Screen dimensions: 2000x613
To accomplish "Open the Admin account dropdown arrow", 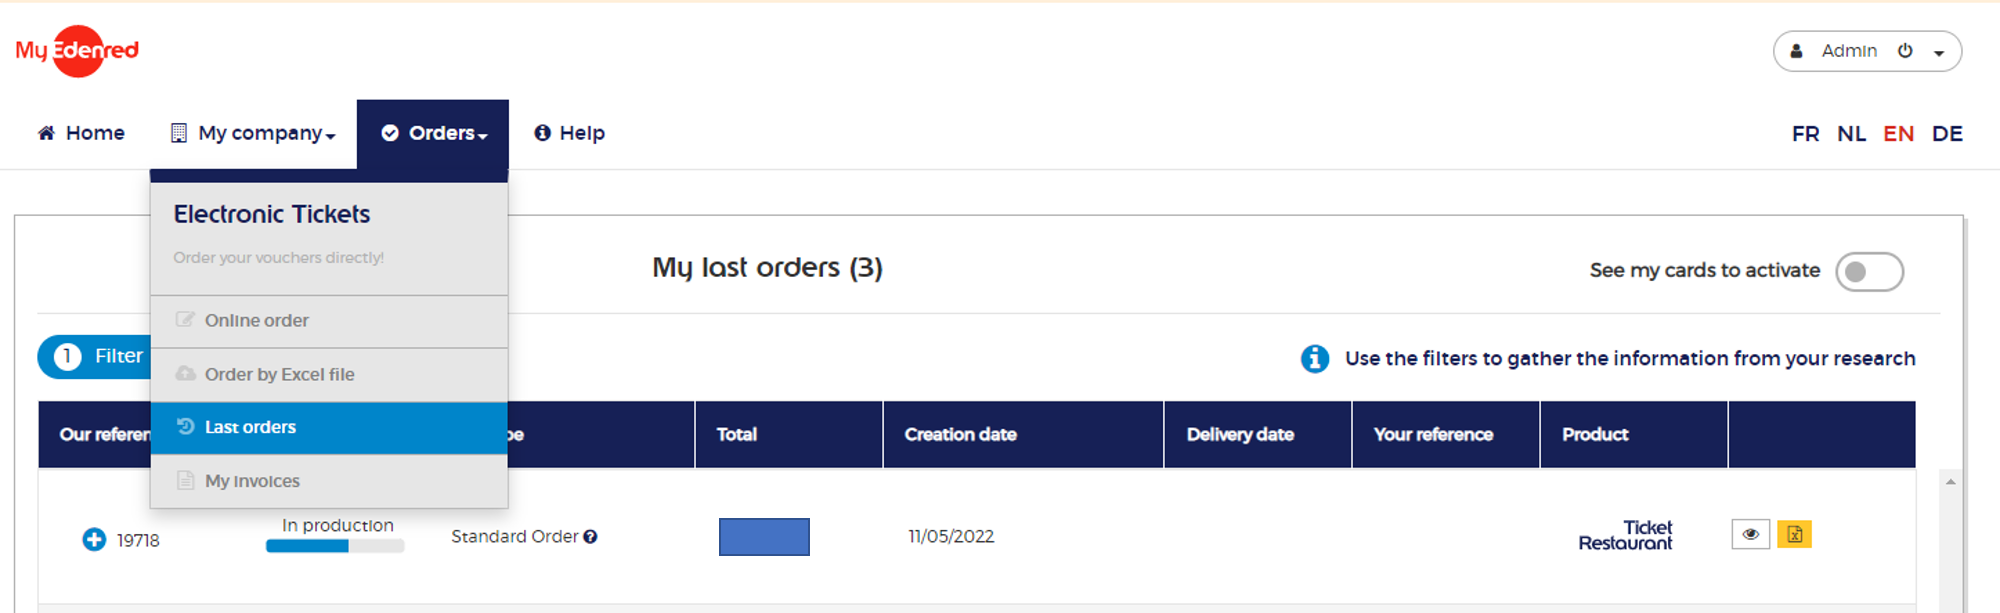I will point(1939,53).
